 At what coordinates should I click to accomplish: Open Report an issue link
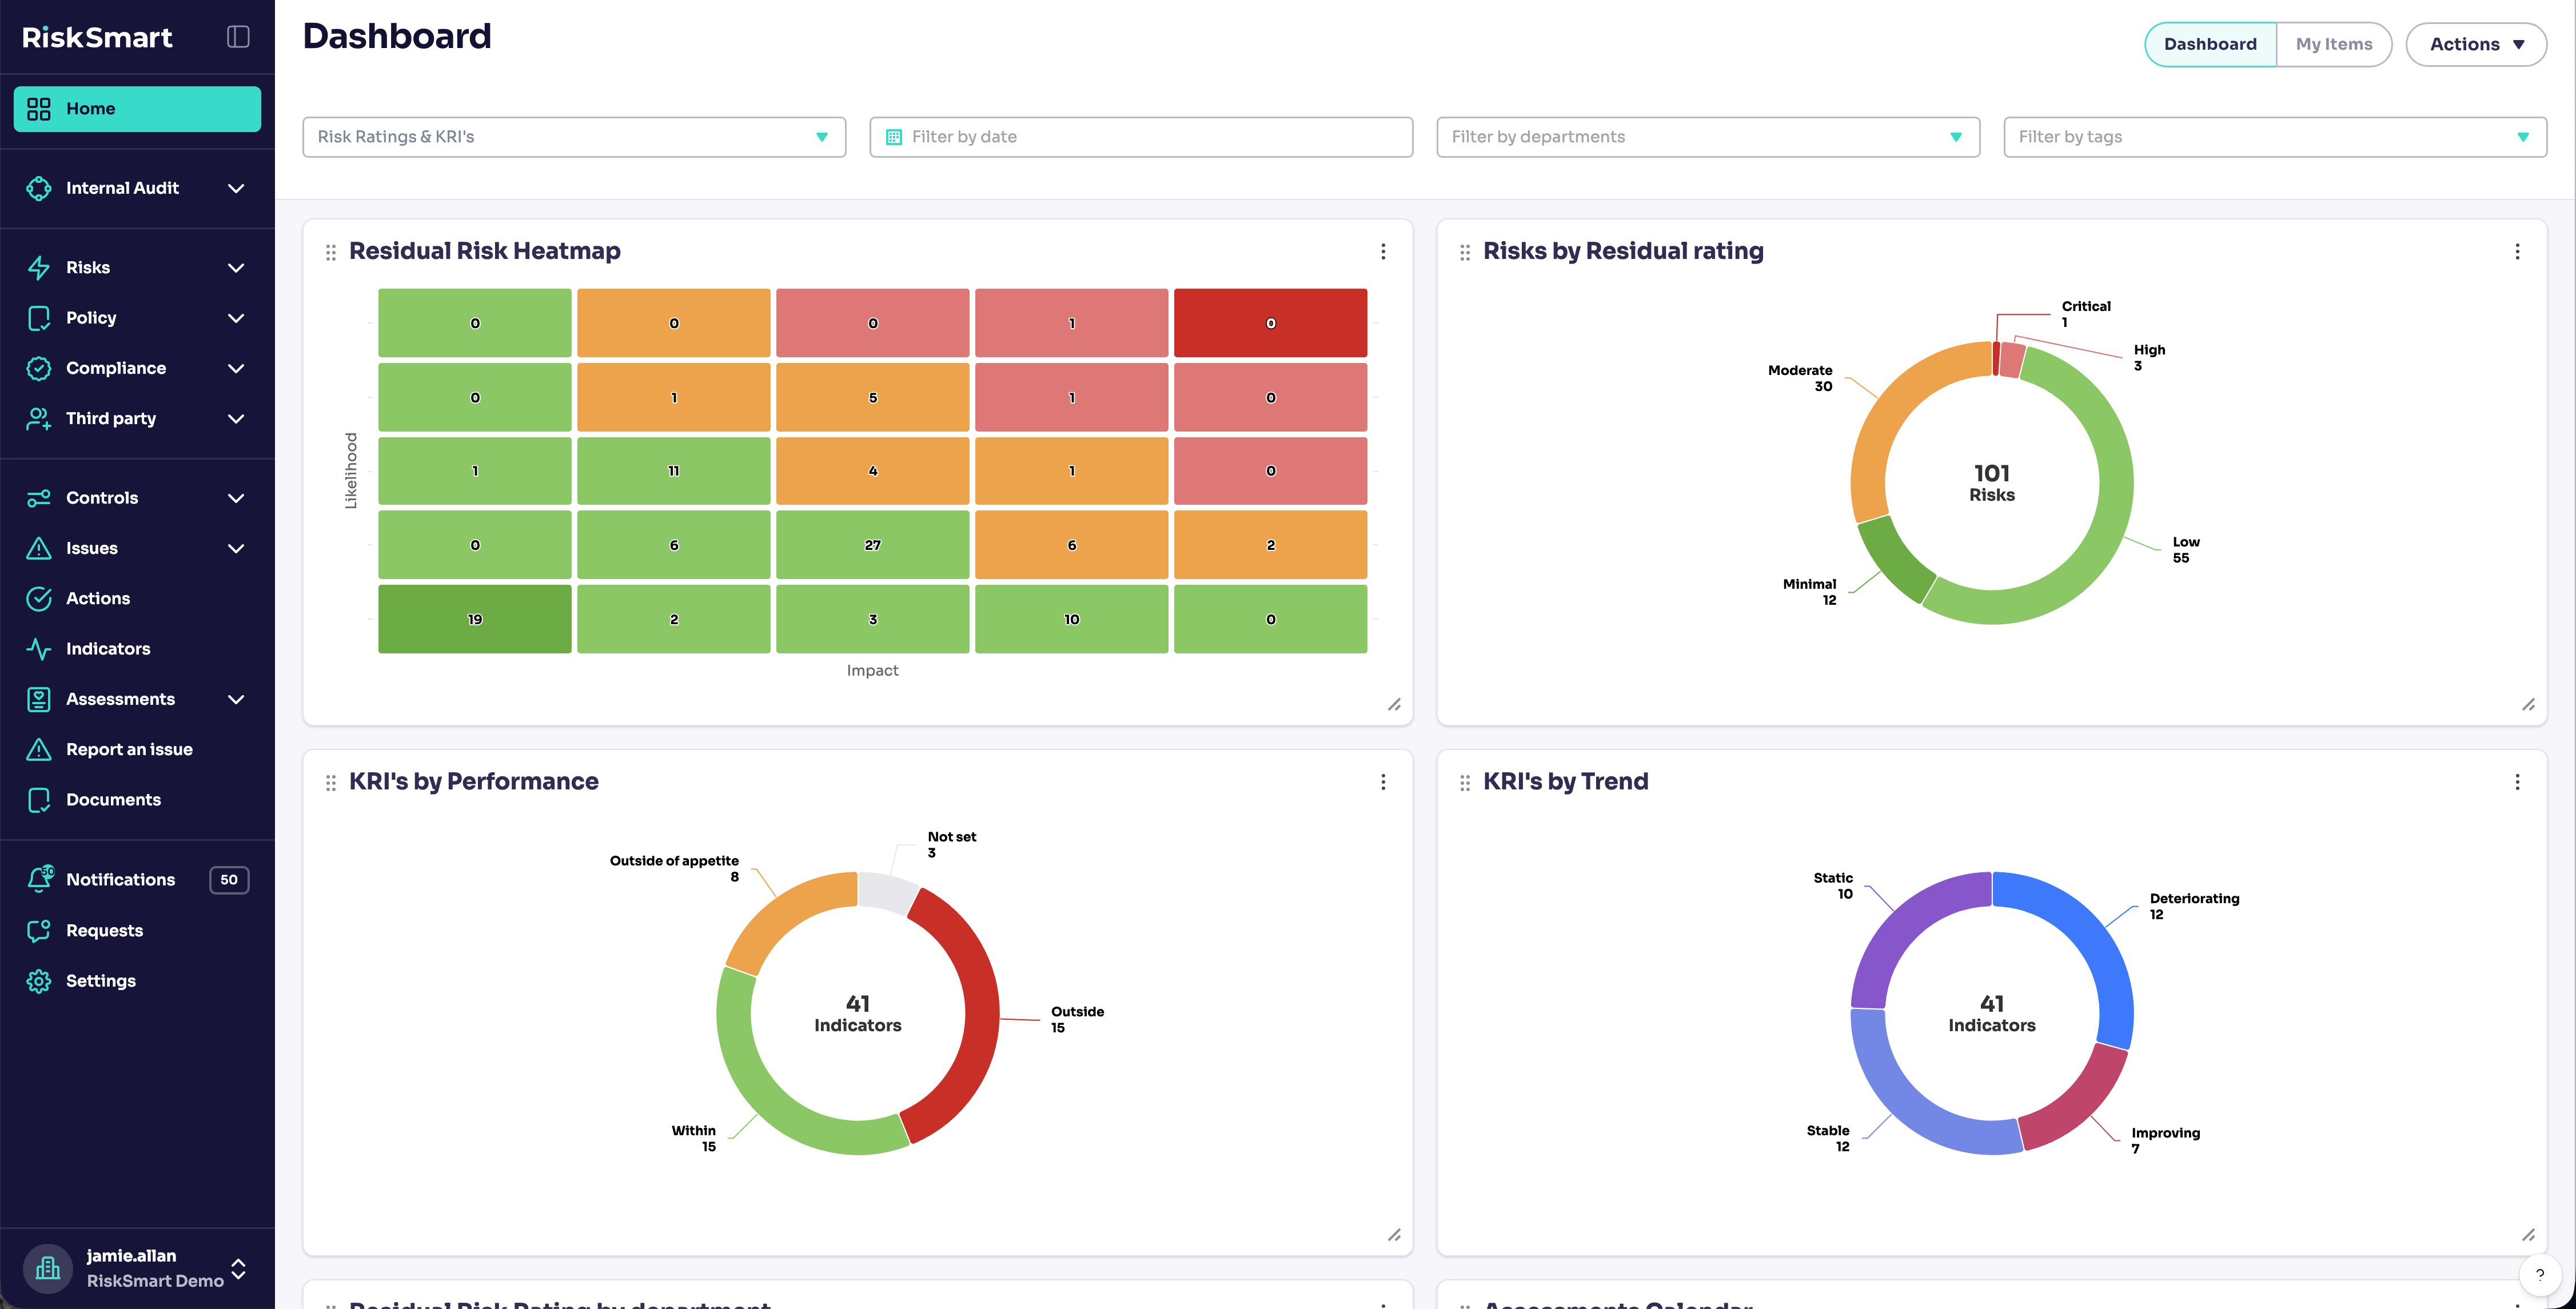point(137,749)
